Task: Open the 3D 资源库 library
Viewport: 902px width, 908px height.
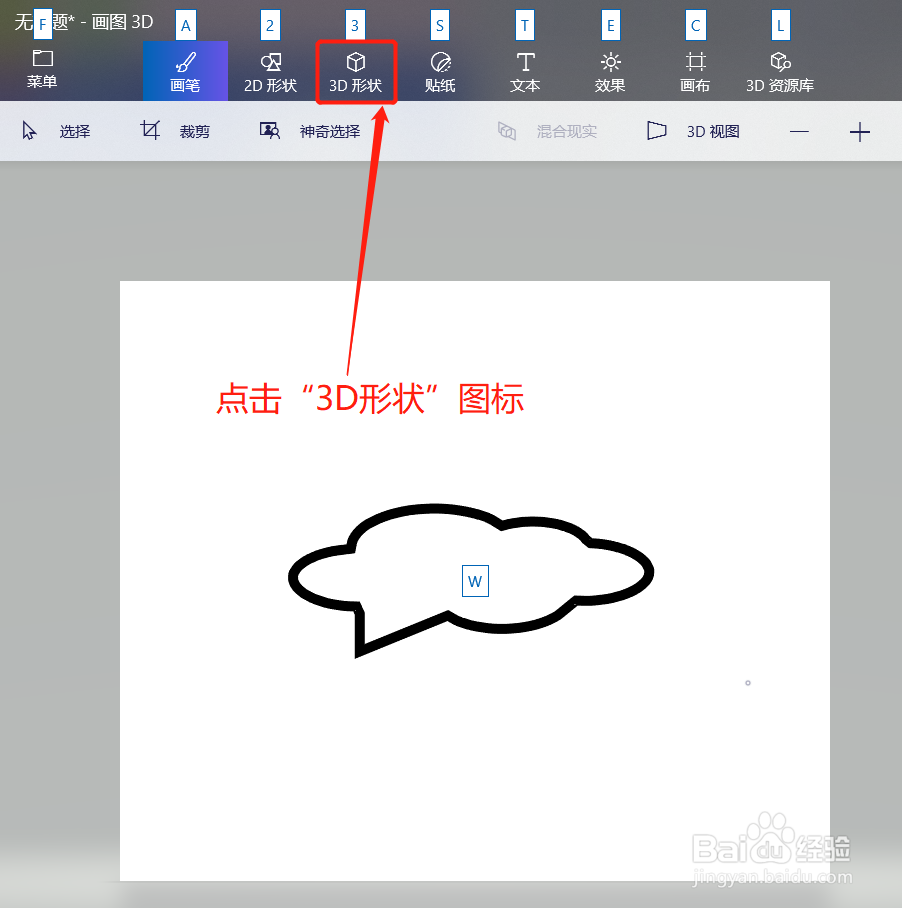Action: click(779, 70)
